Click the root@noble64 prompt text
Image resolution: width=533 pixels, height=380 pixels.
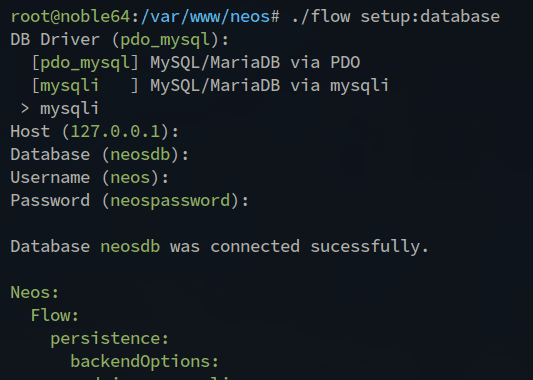tap(71, 17)
